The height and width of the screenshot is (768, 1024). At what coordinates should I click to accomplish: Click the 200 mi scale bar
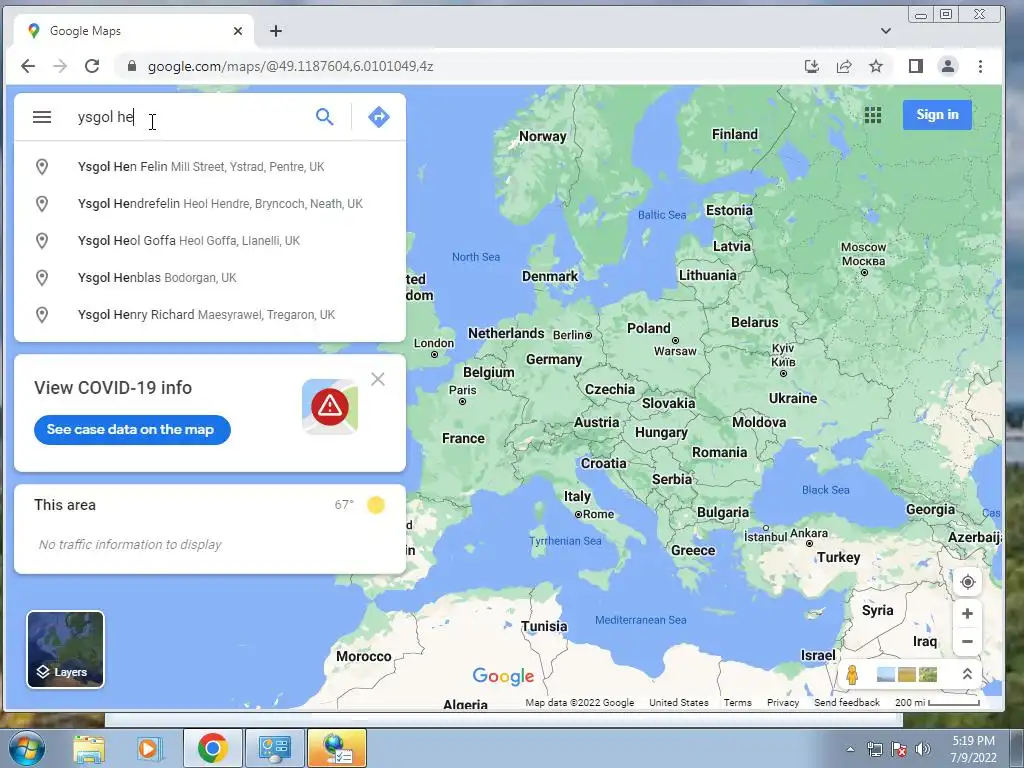(937, 703)
